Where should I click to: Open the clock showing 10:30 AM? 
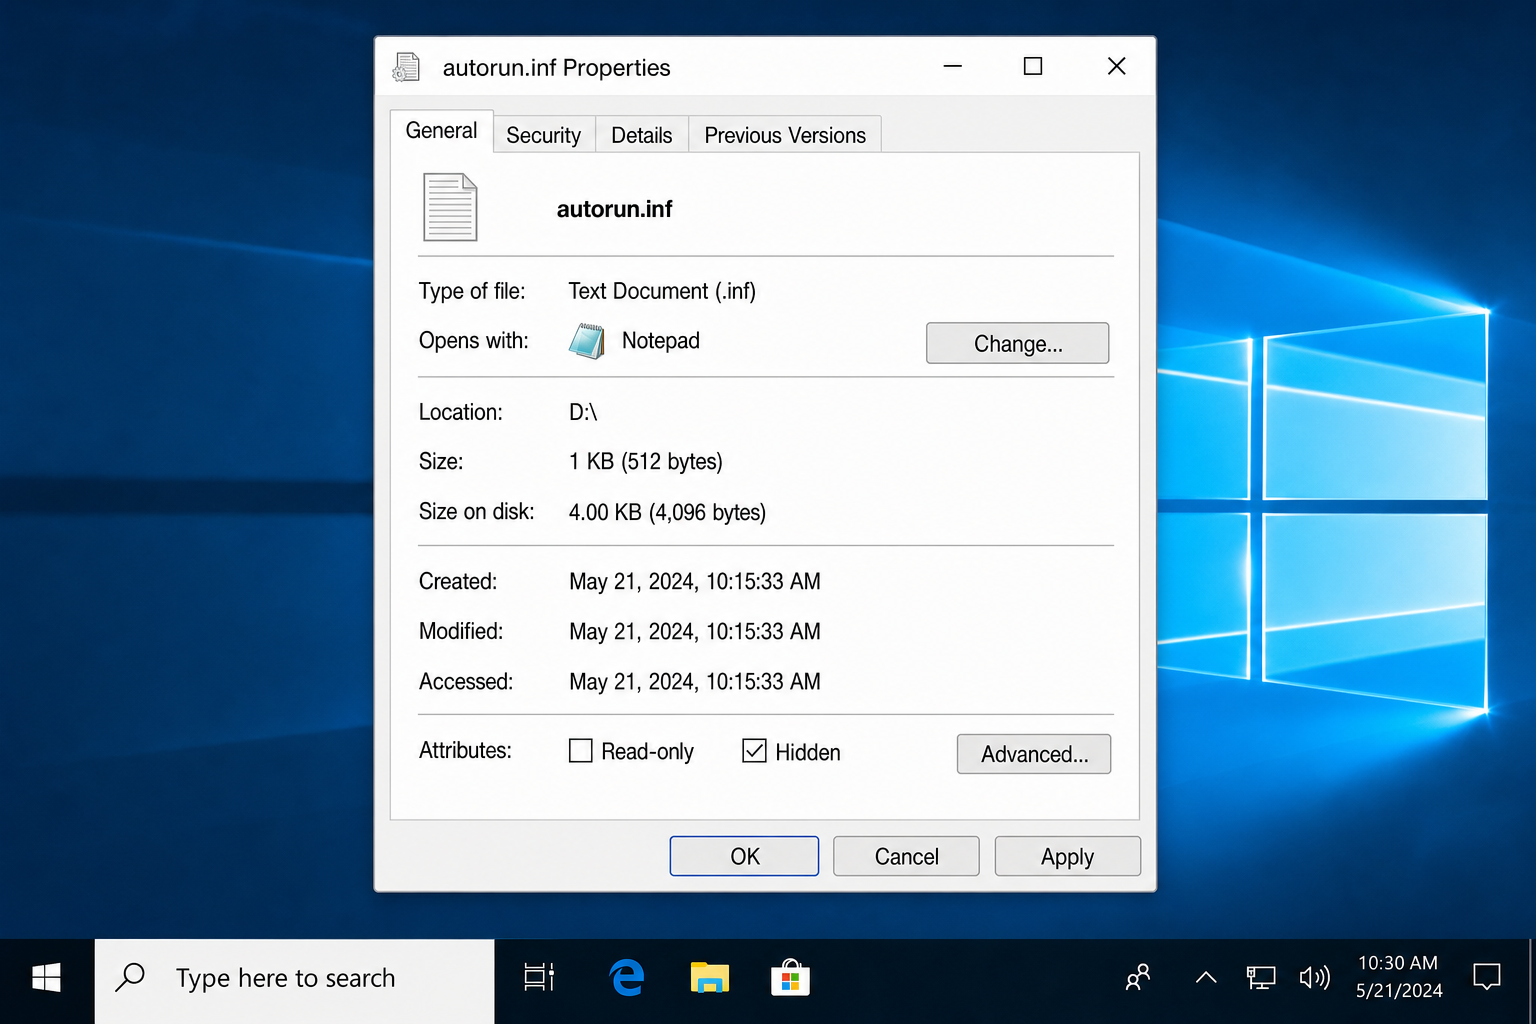point(1398,977)
